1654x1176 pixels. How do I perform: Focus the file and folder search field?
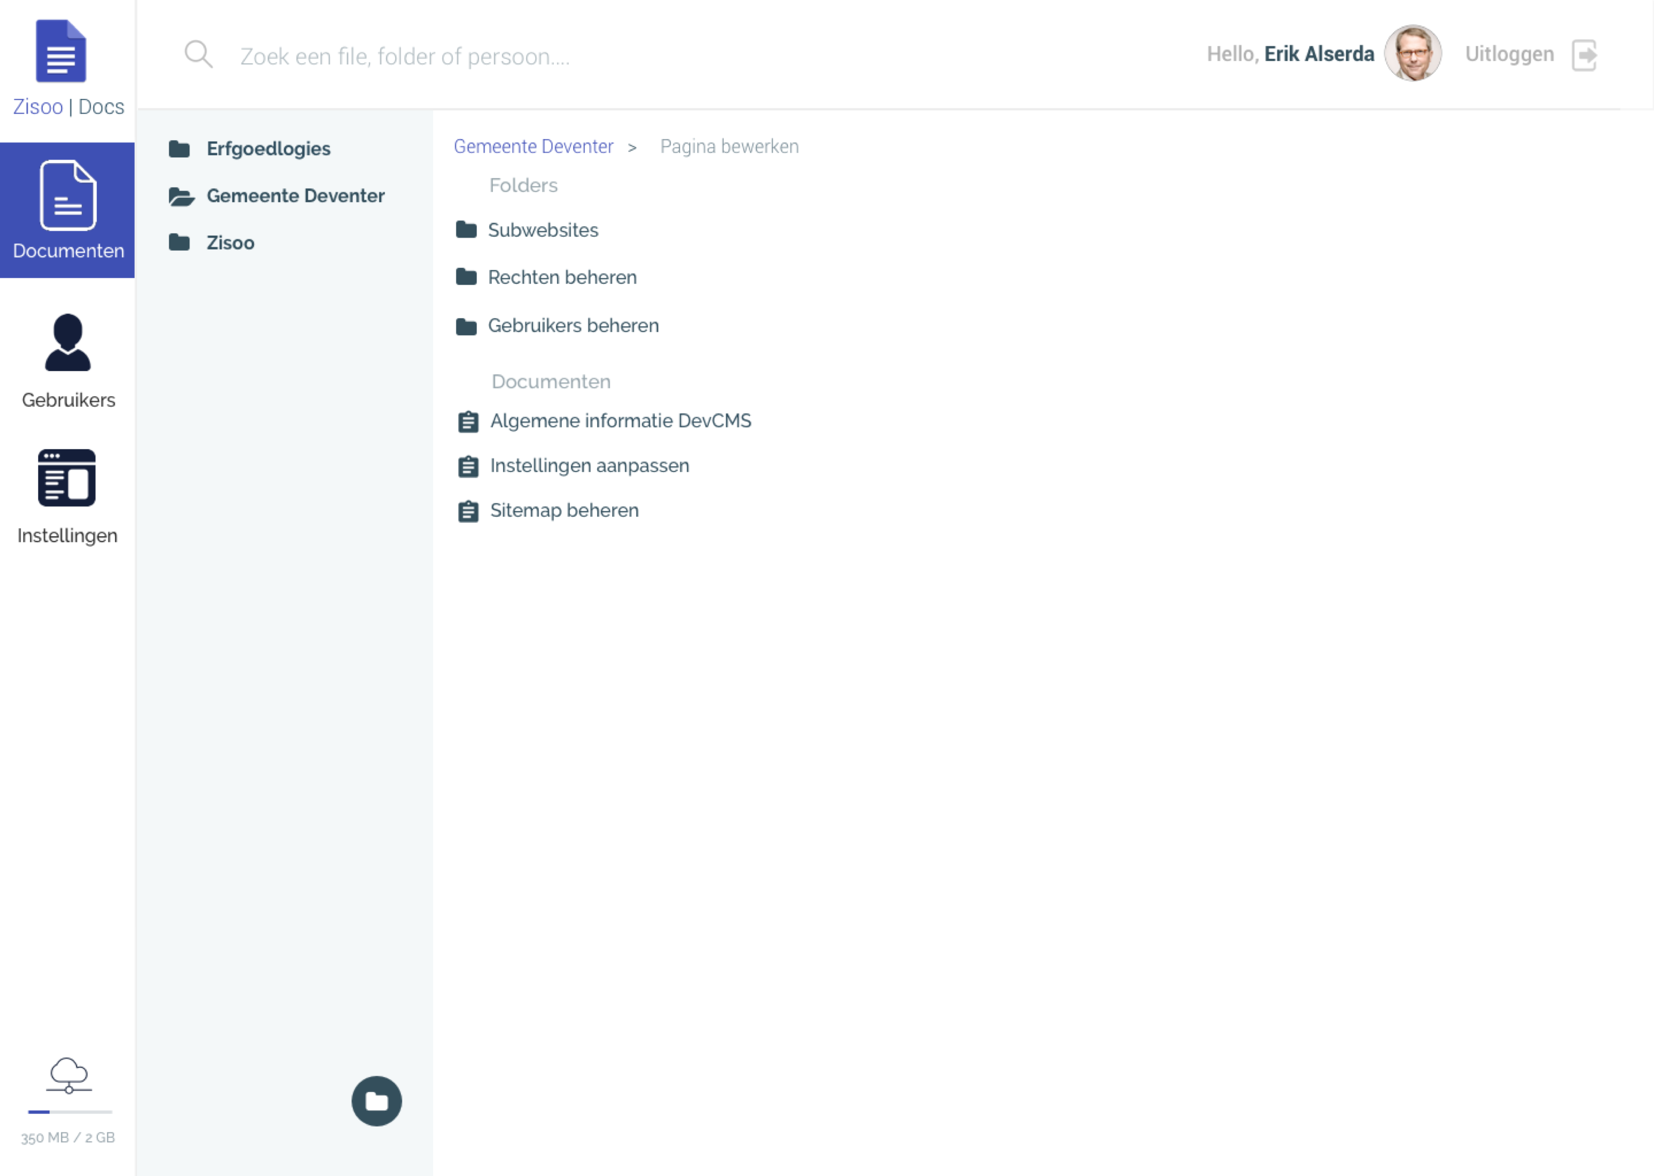[600, 56]
